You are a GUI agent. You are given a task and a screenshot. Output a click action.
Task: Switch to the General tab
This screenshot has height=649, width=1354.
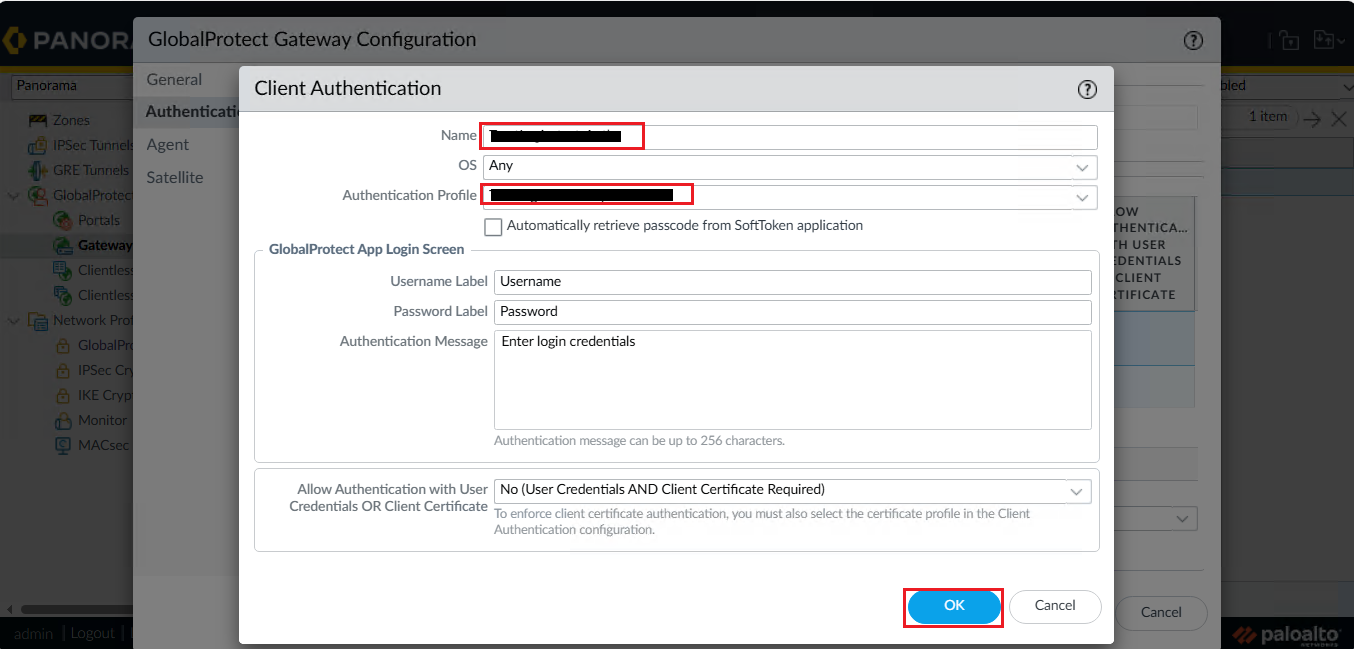pos(174,80)
